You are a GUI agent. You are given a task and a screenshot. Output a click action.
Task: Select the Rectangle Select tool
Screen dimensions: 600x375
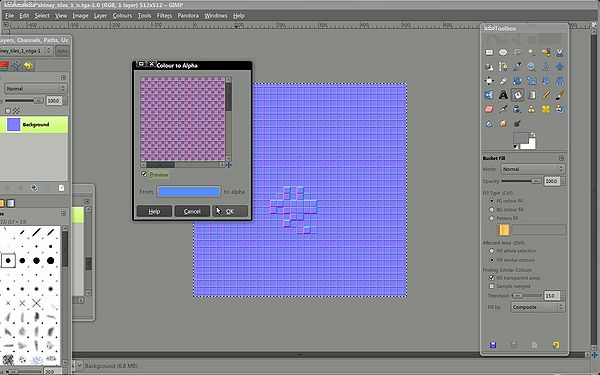click(x=489, y=52)
